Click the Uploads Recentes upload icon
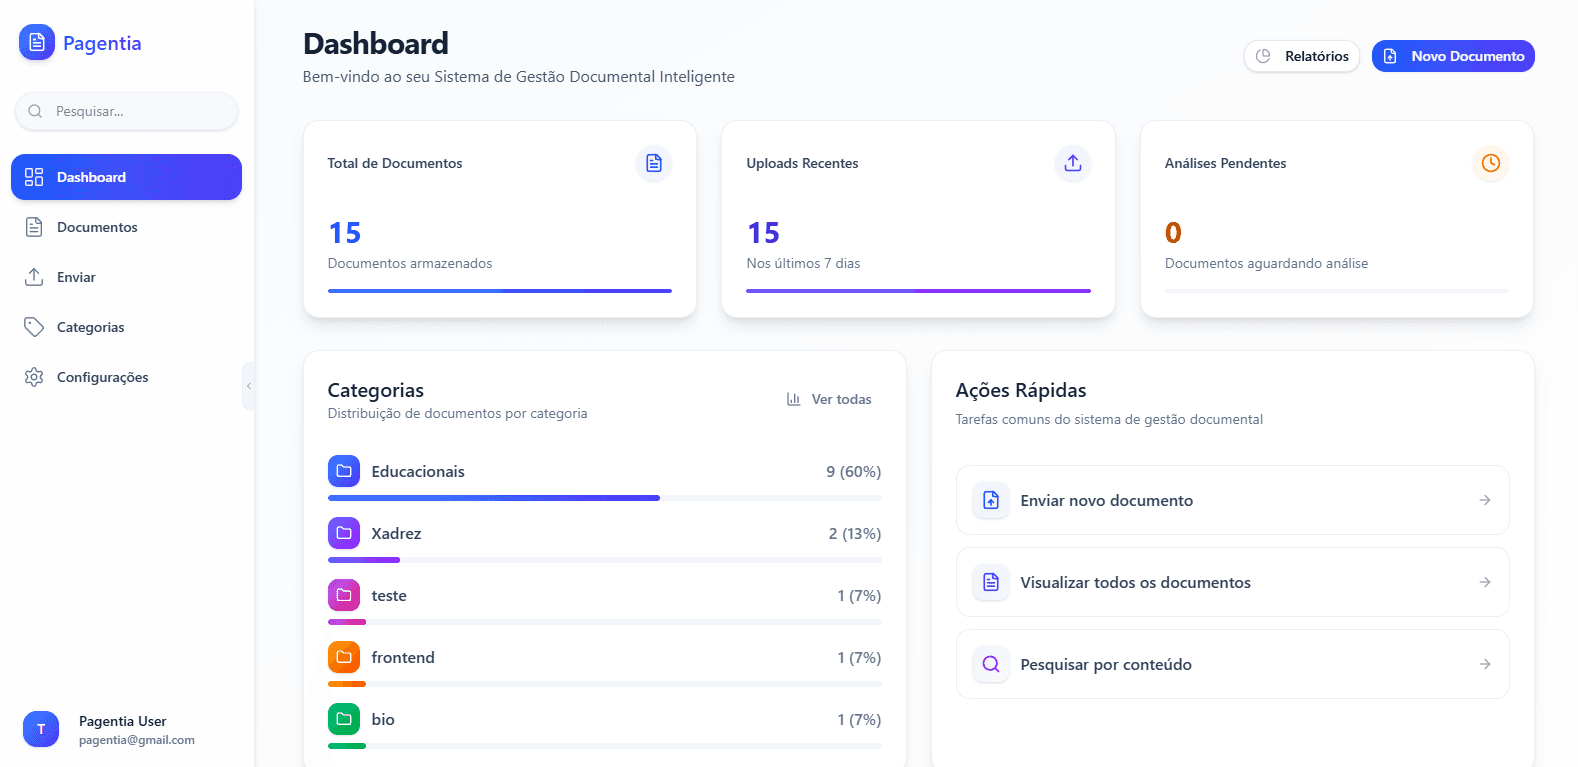Image resolution: width=1578 pixels, height=767 pixels. coord(1073,163)
